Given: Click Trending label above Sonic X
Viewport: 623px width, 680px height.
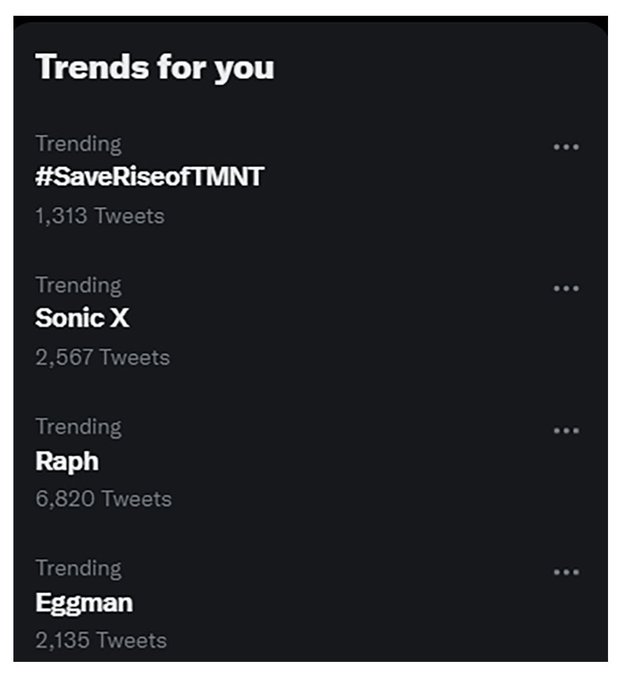Looking at the screenshot, I should click(x=78, y=286).
